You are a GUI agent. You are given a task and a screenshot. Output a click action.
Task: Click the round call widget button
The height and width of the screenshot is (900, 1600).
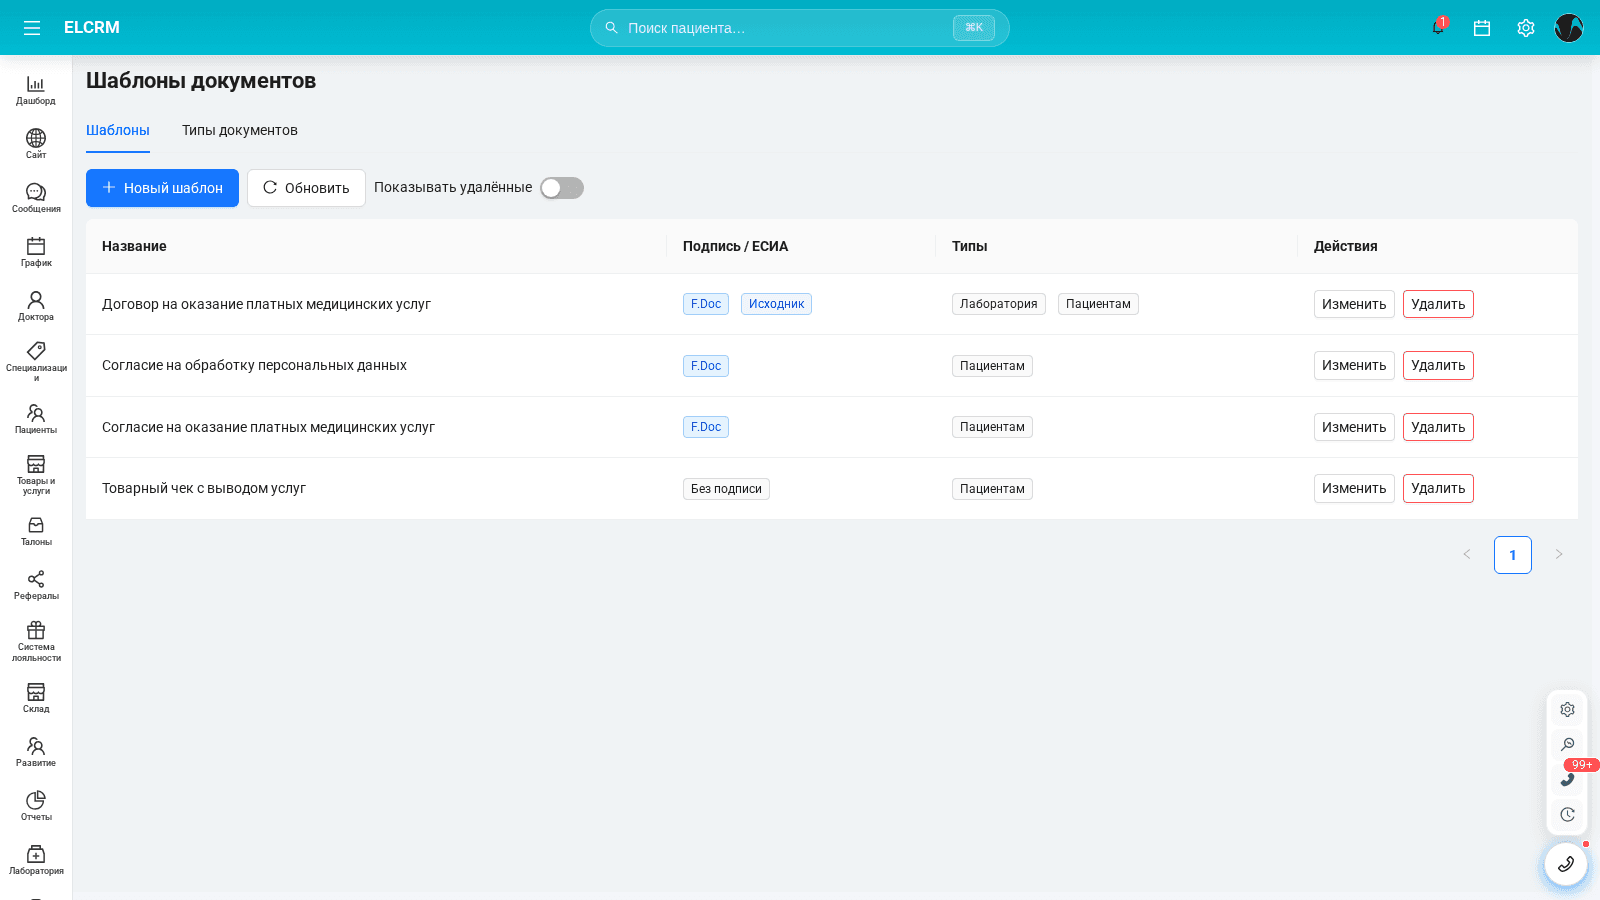click(1566, 864)
